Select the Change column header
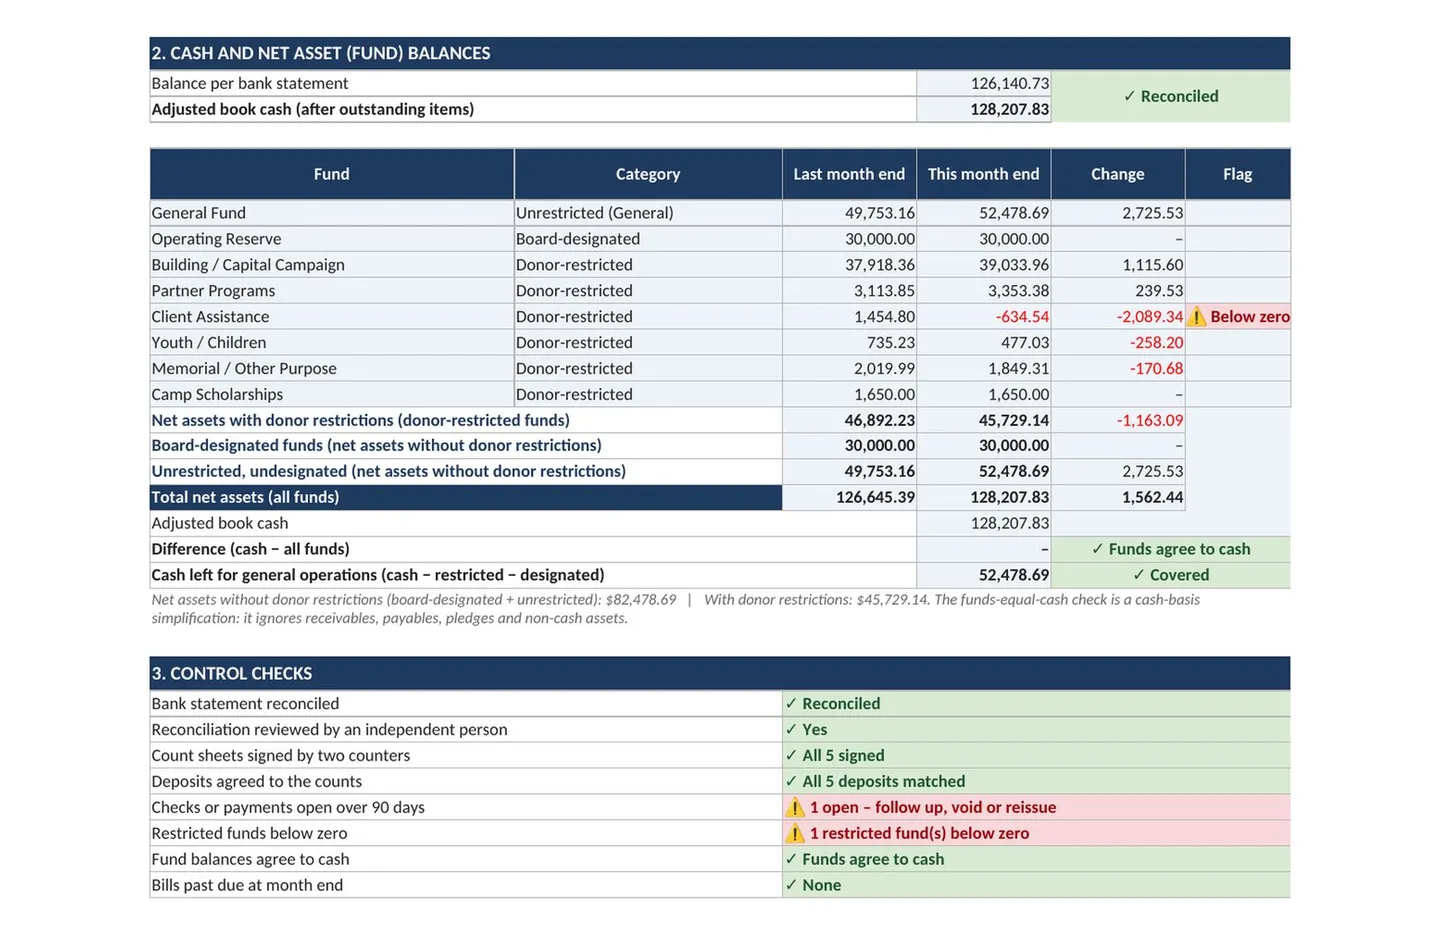The height and width of the screenshot is (935, 1440). (1118, 174)
